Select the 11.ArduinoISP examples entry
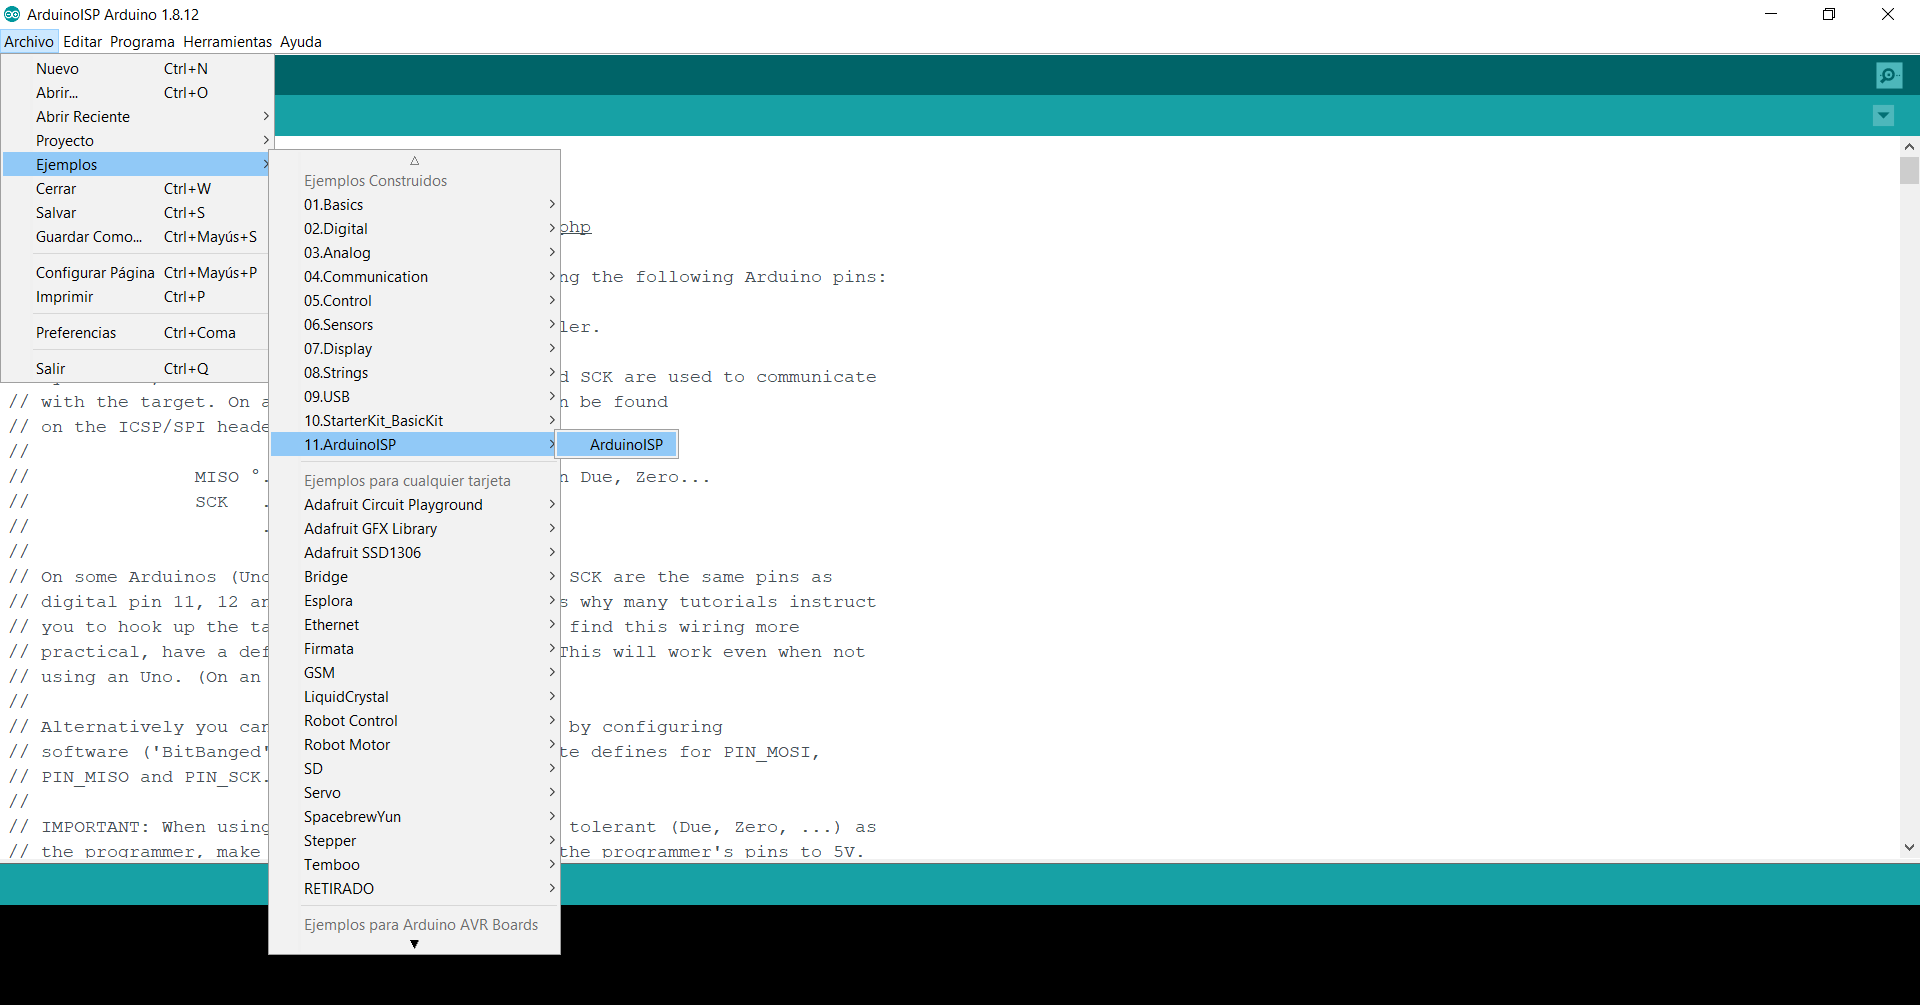This screenshot has width=1920, height=1005. coord(414,445)
